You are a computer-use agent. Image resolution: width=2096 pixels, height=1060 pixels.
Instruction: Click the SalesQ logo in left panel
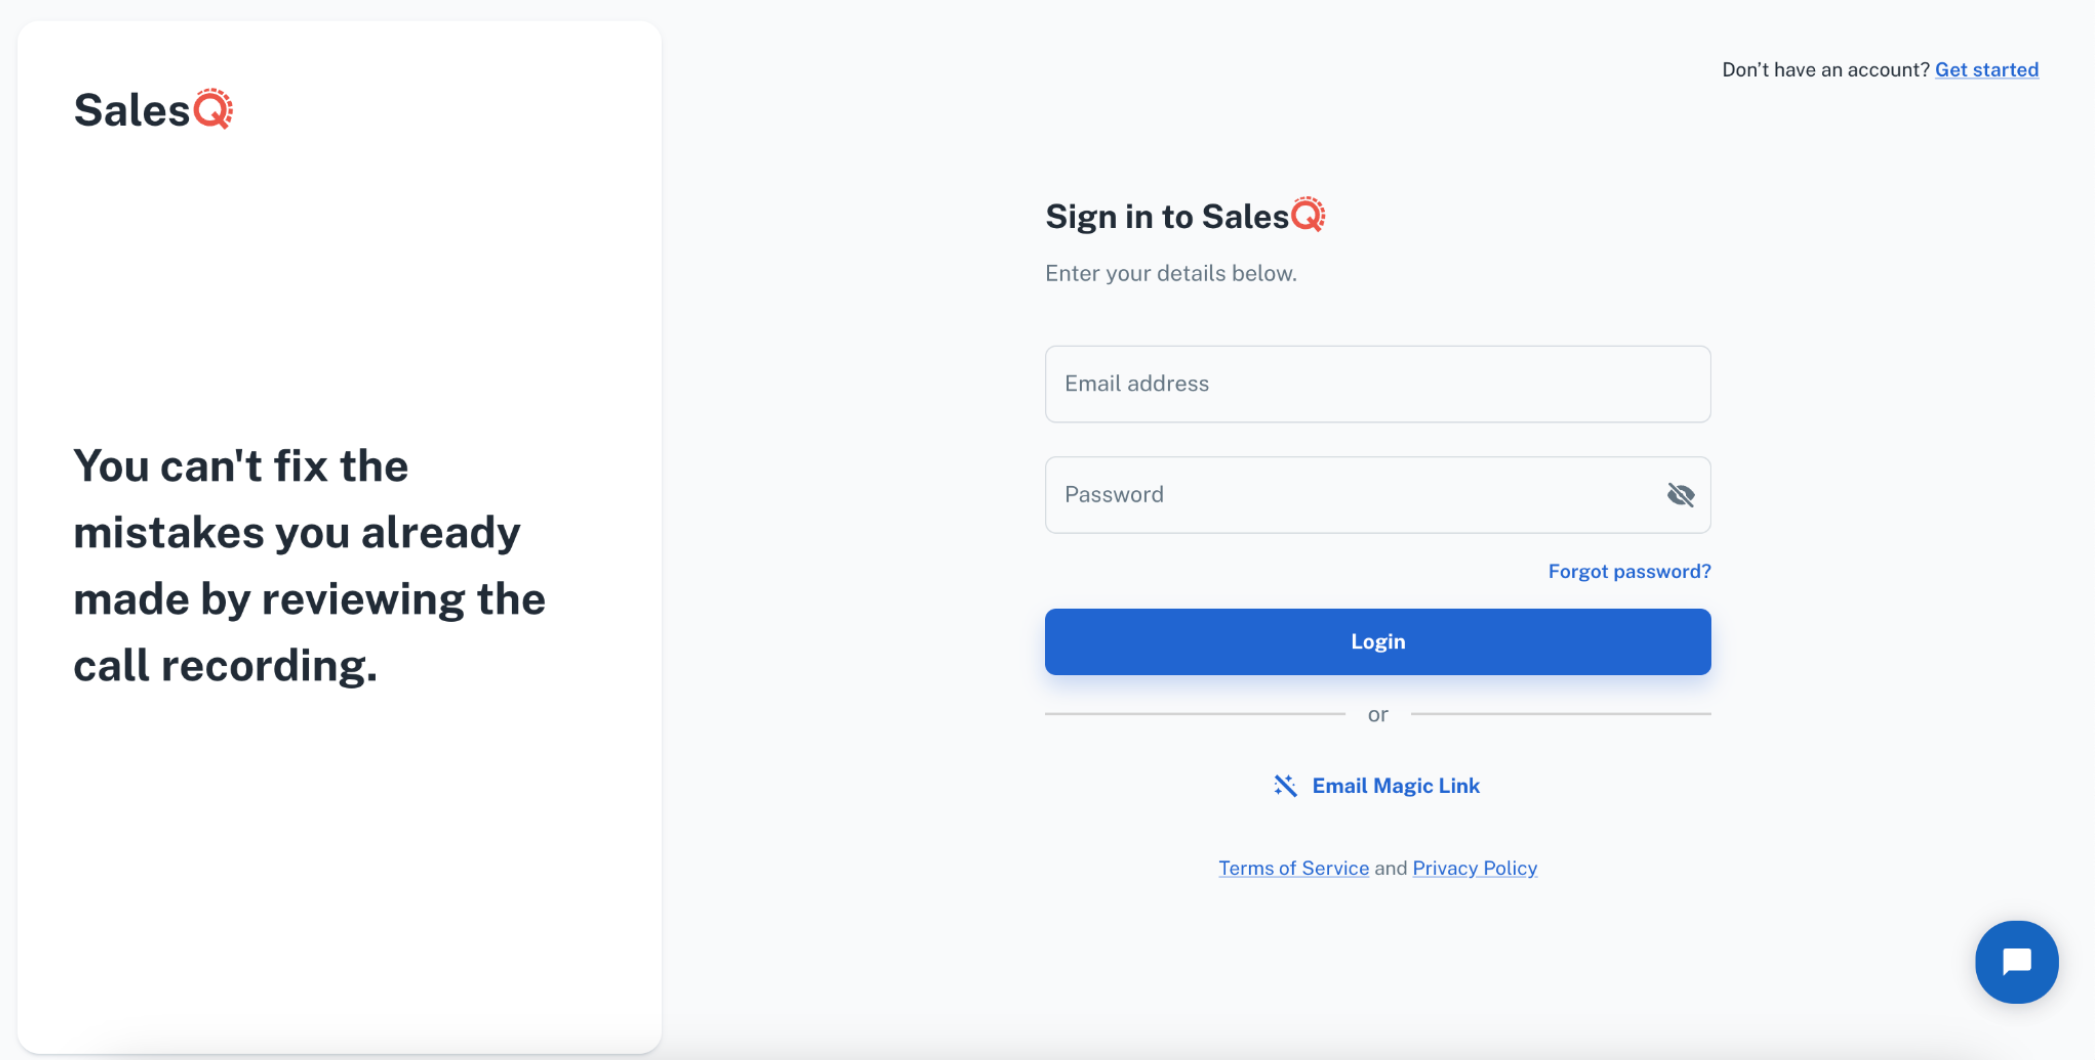(153, 109)
